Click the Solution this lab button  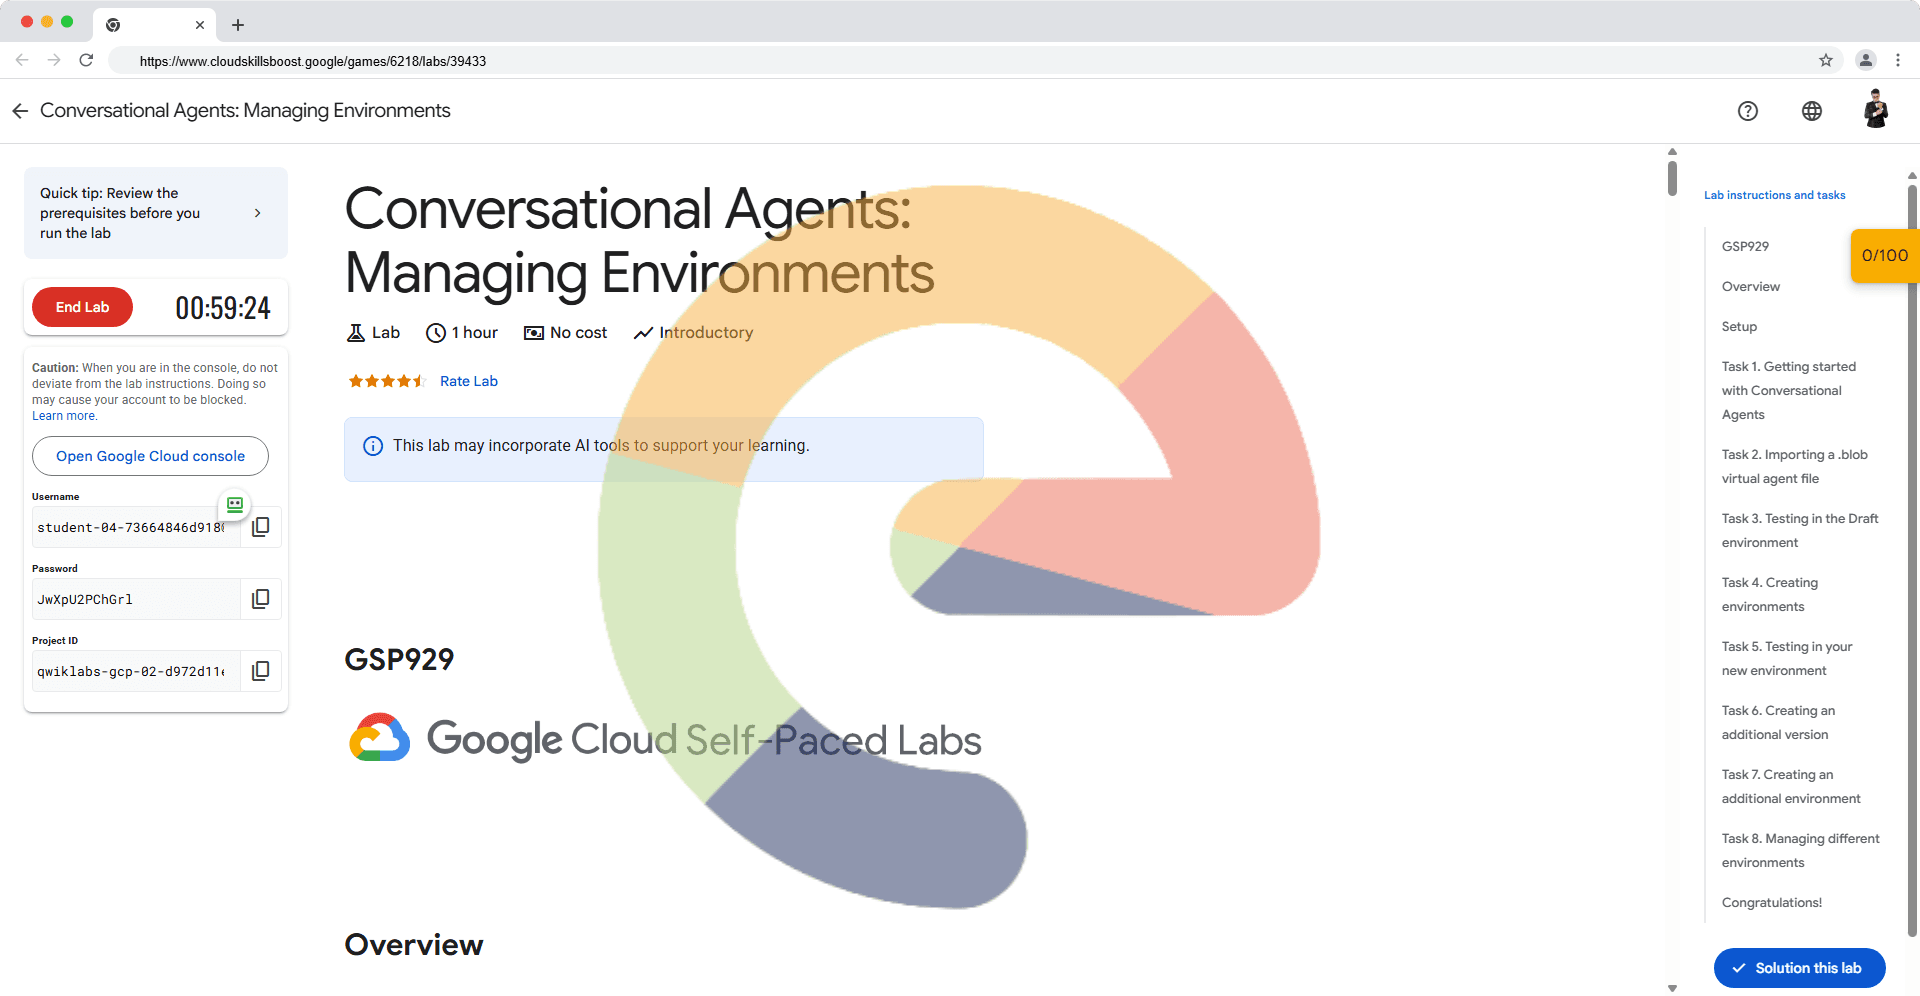point(1798,968)
